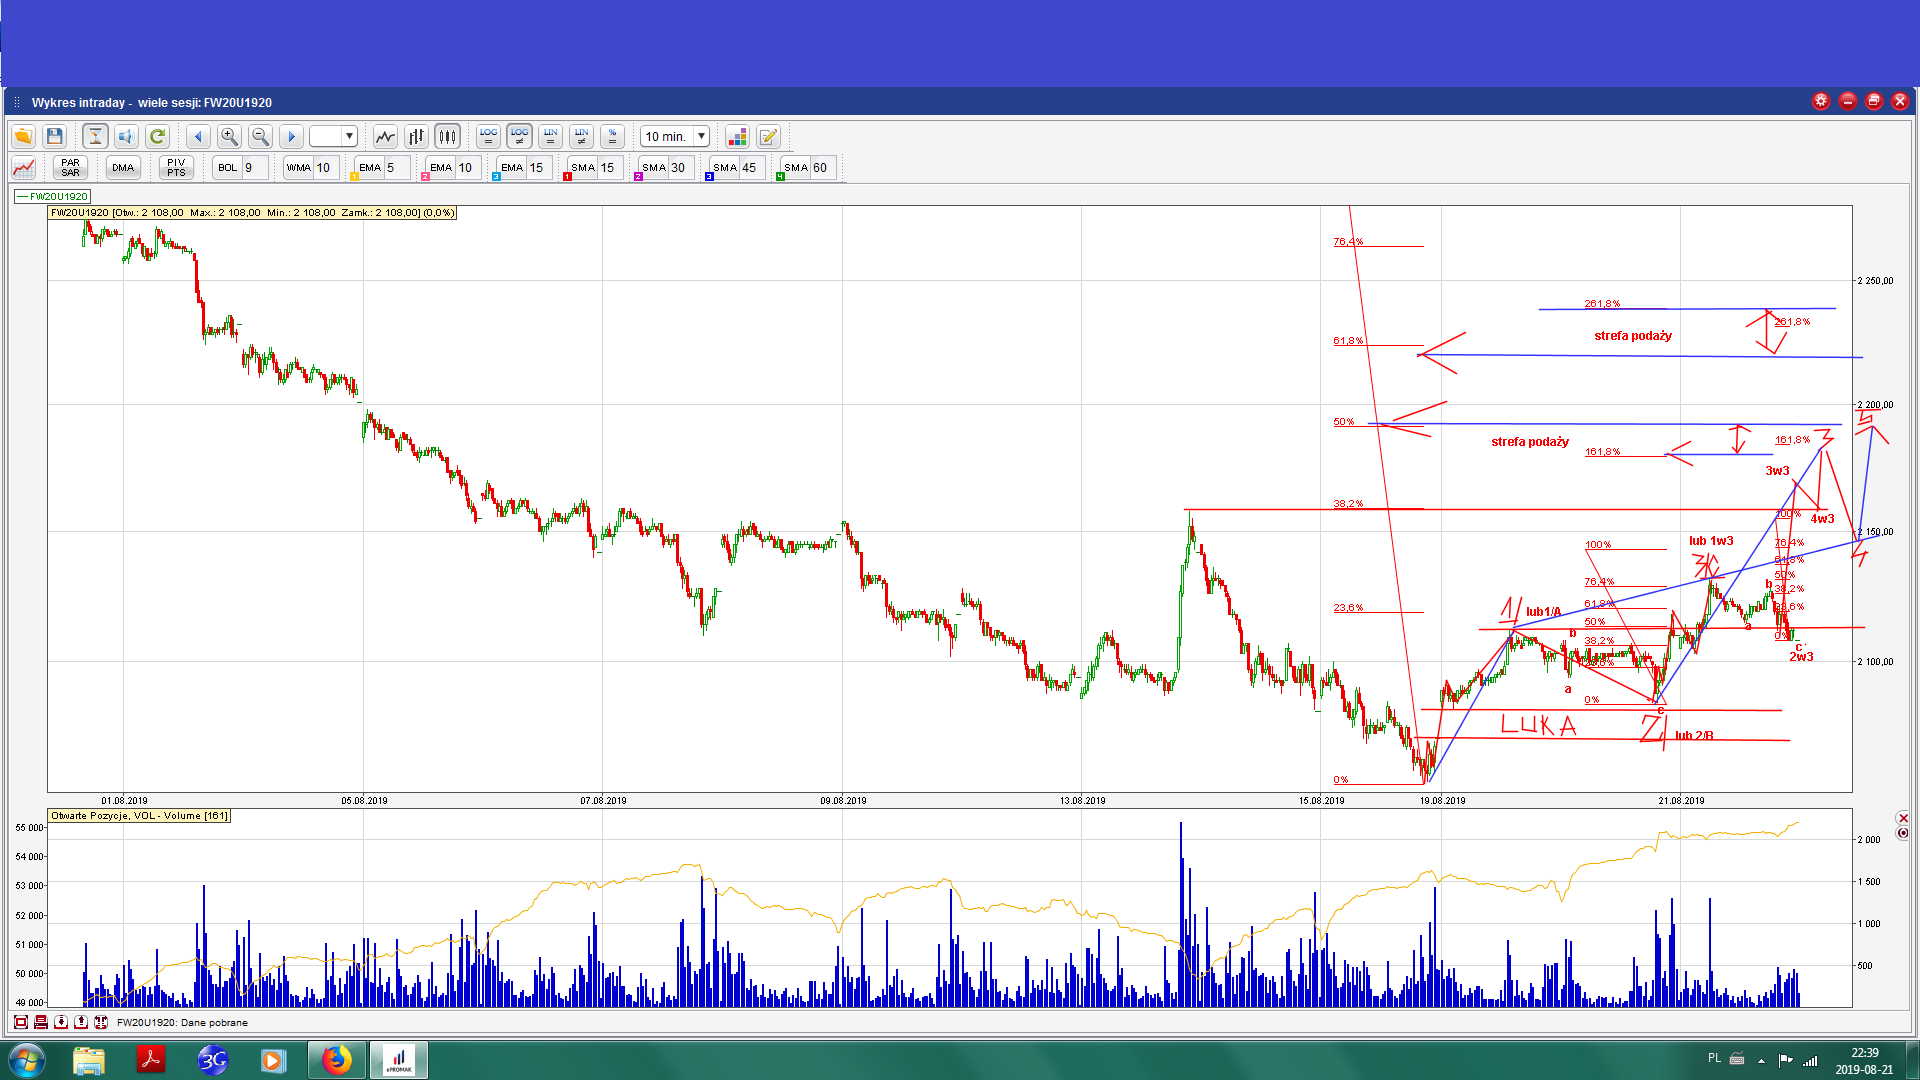Select the bar chart type icon
The width and height of the screenshot is (1920, 1080).
tap(416, 136)
